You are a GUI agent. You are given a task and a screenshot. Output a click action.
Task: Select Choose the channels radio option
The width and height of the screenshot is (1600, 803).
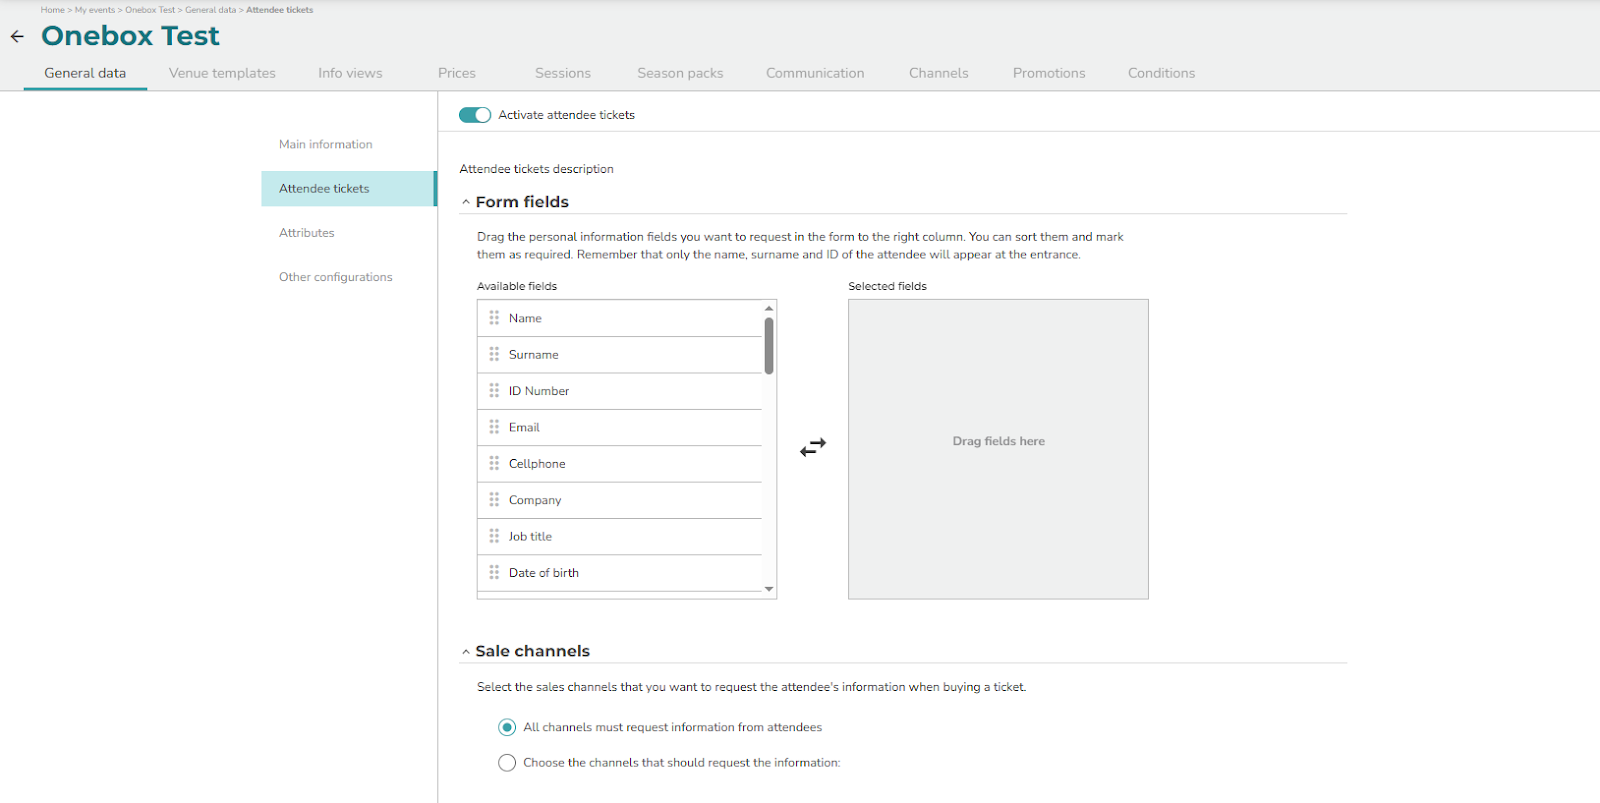(507, 762)
